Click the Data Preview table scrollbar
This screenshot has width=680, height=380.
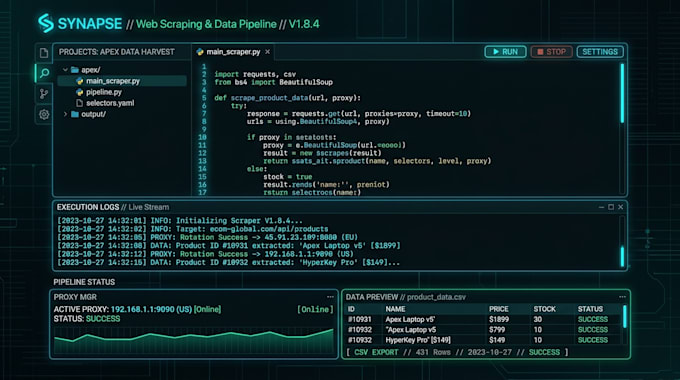tap(624, 317)
